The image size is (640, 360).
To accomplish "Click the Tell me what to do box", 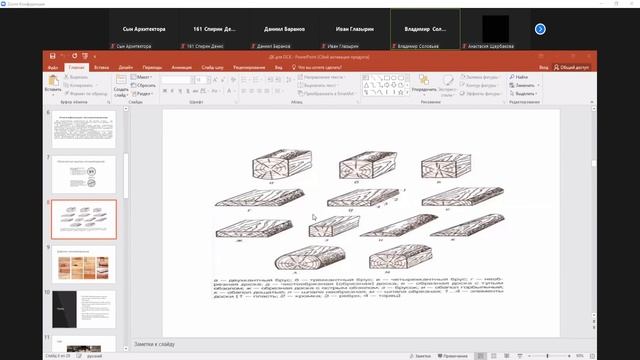I will coord(317,67).
